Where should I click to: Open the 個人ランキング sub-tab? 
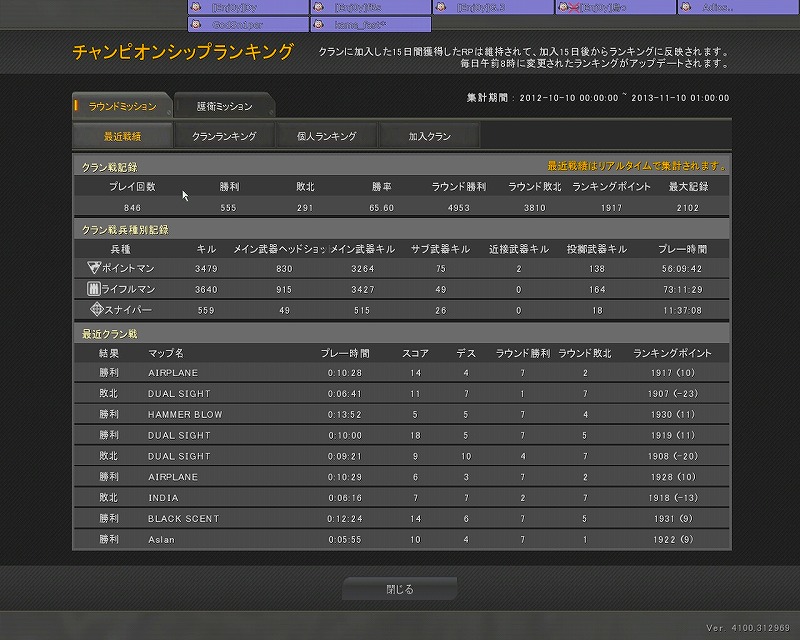[x=326, y=136]
